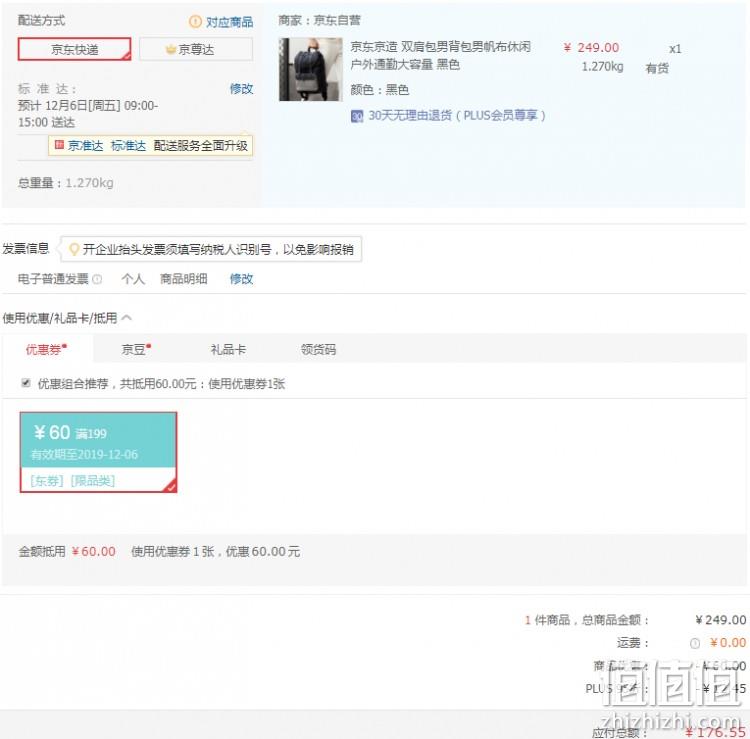Uncheck the 优惠组合推荐 checkbox
The height and width of the screenshot is (739, 750).
point(26,383)
